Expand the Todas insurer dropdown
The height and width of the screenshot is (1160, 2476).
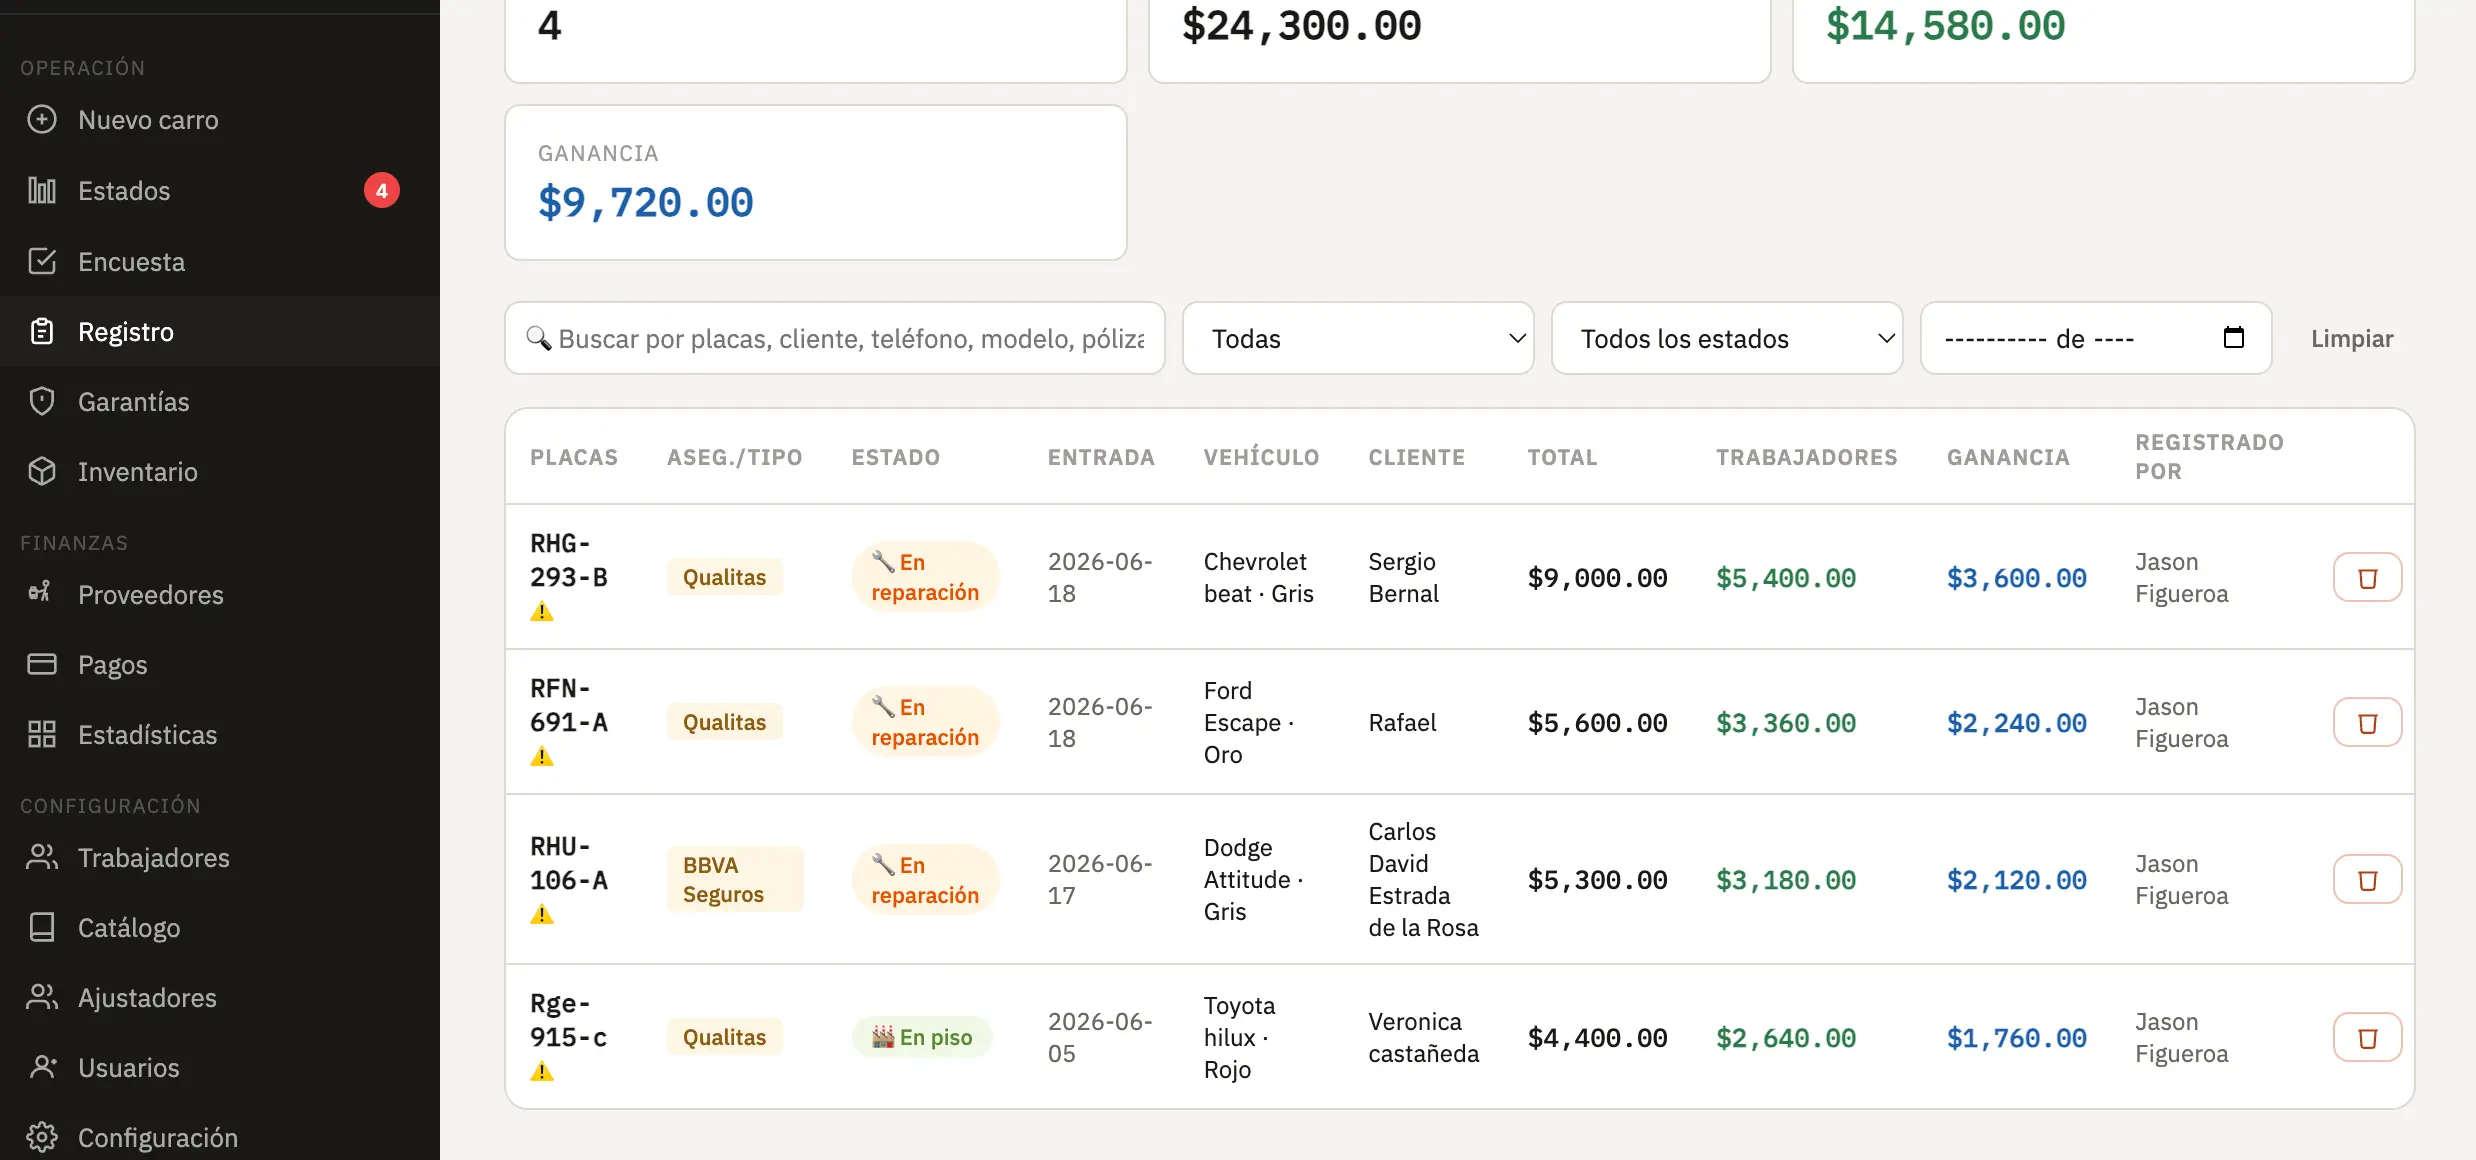tap(1358, 338)
